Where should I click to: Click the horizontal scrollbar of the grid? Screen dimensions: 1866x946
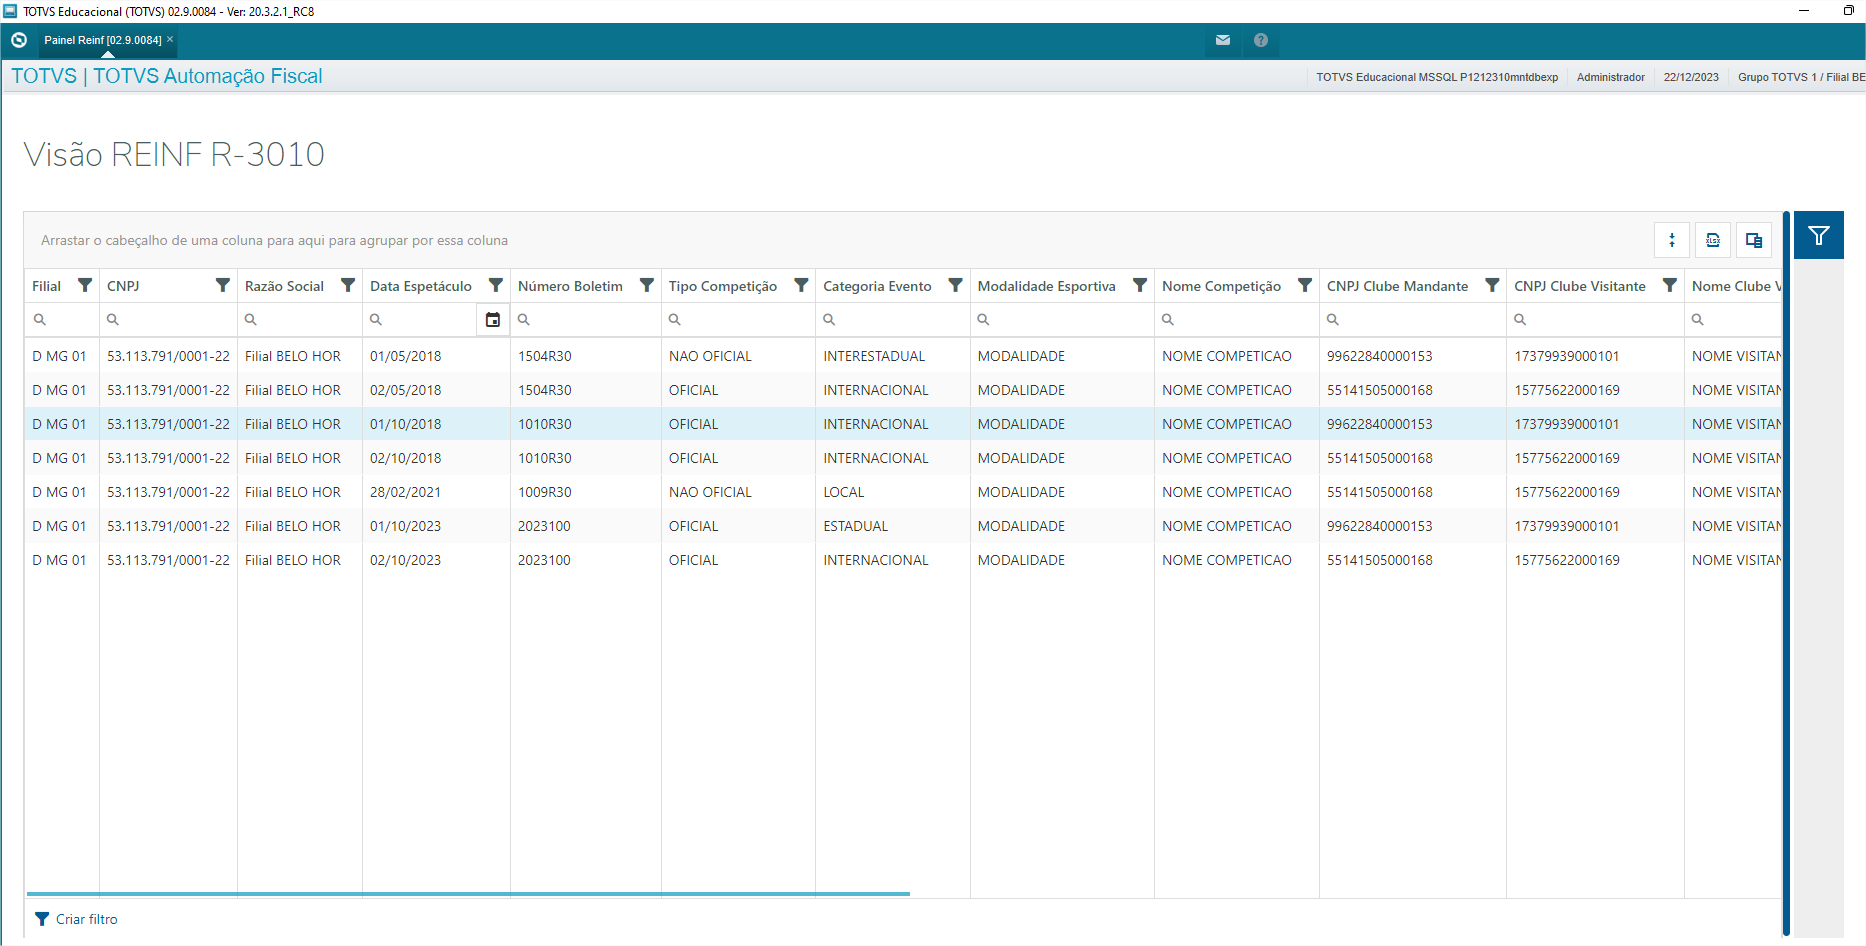468,893
